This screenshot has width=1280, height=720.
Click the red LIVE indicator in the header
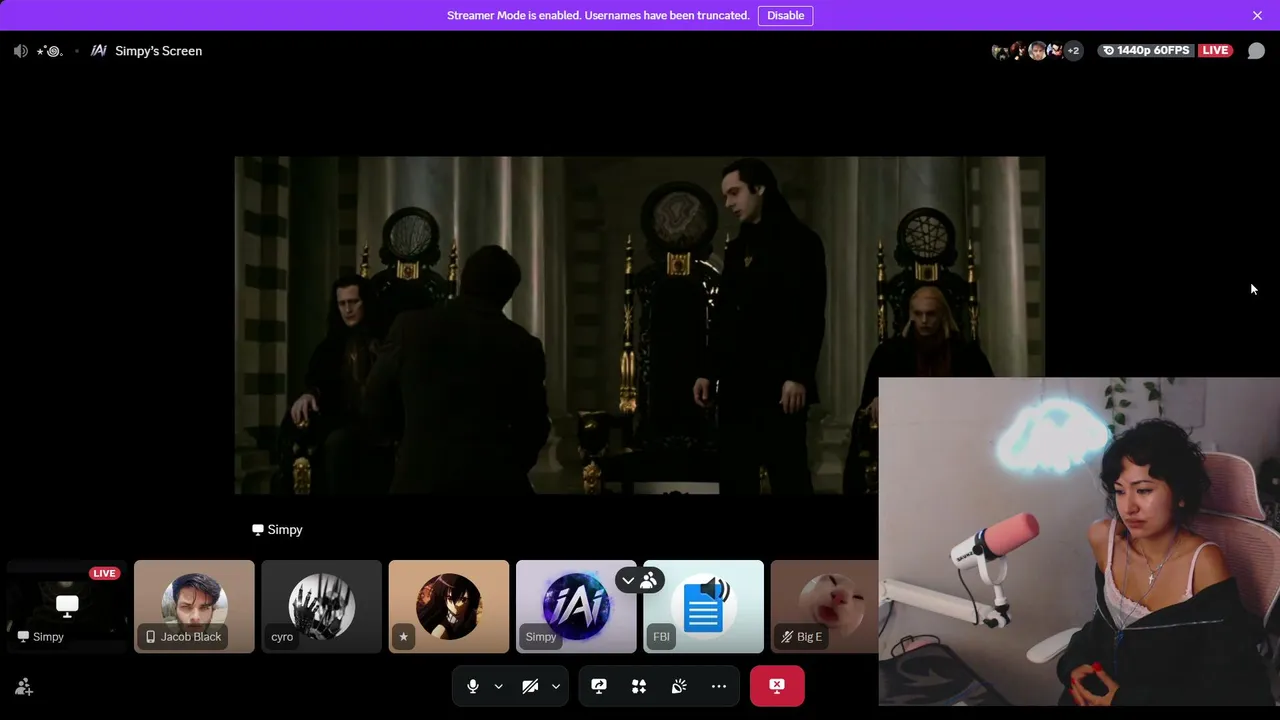click(x=1215, y=51)
